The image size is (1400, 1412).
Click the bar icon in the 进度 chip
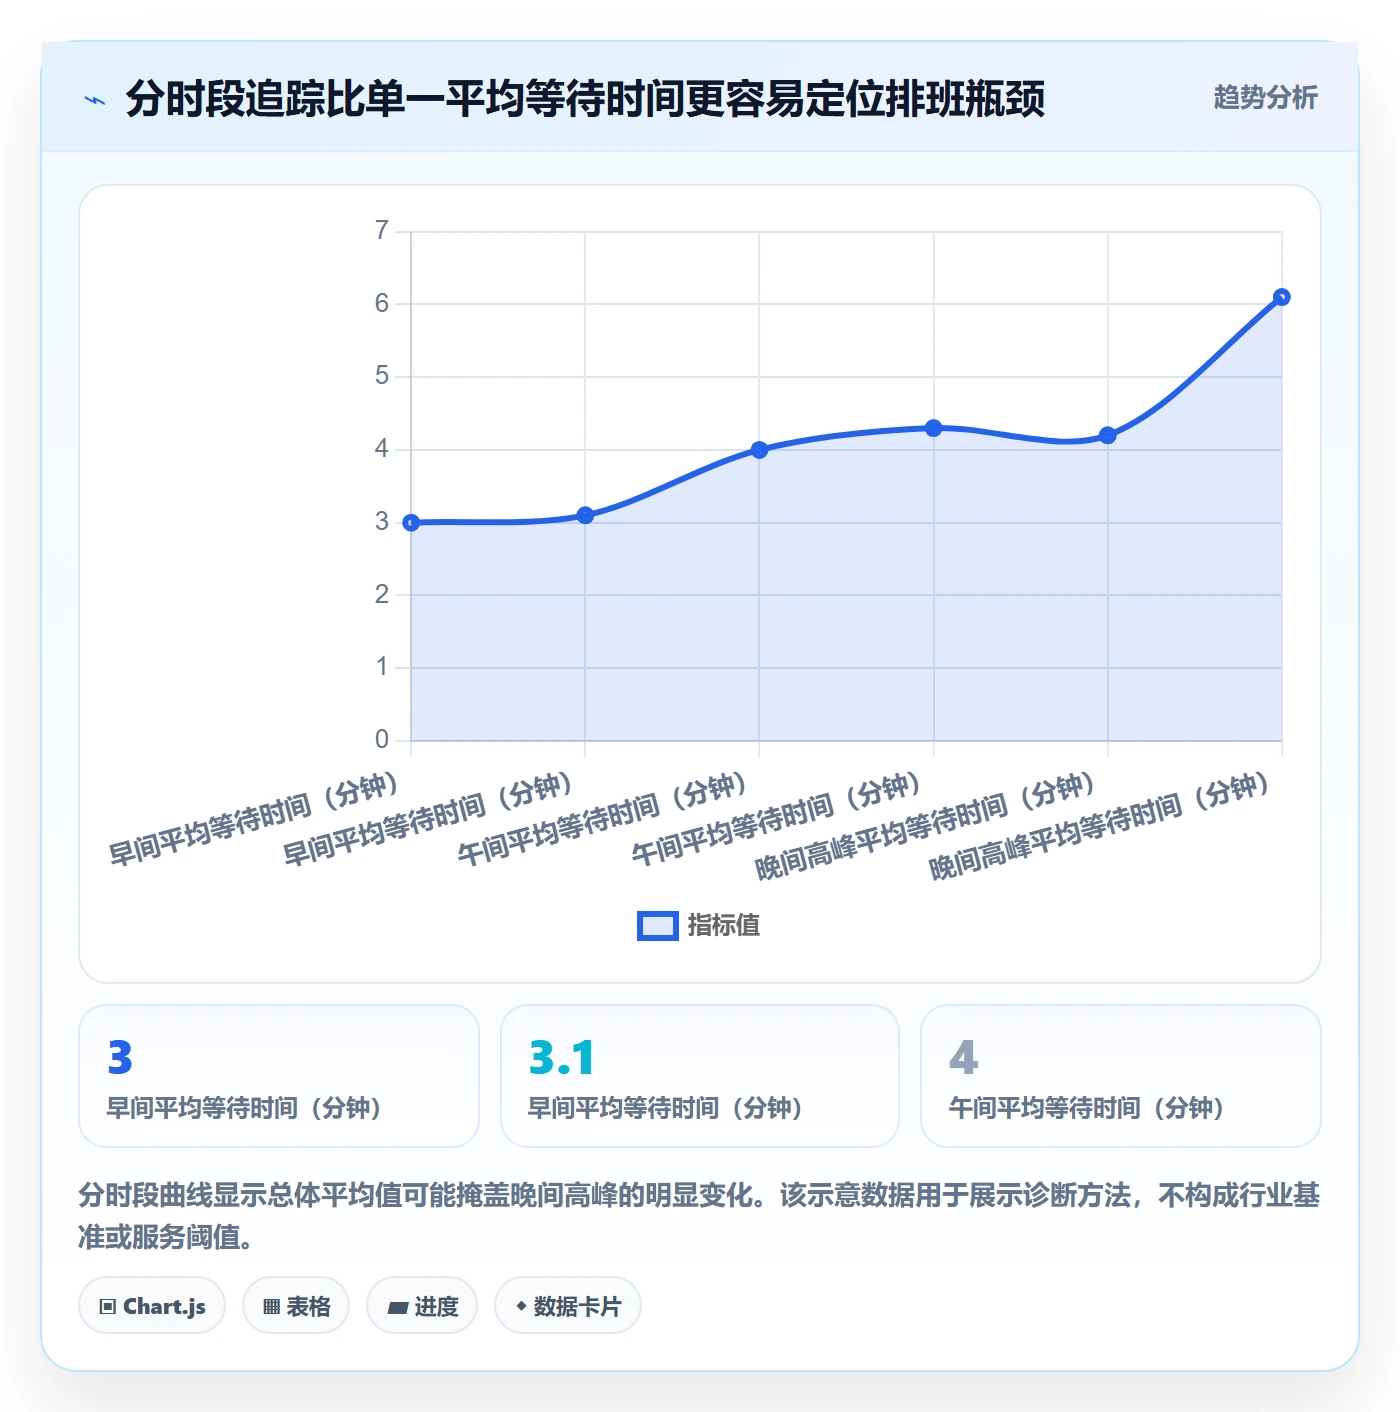pos(397,1307)
